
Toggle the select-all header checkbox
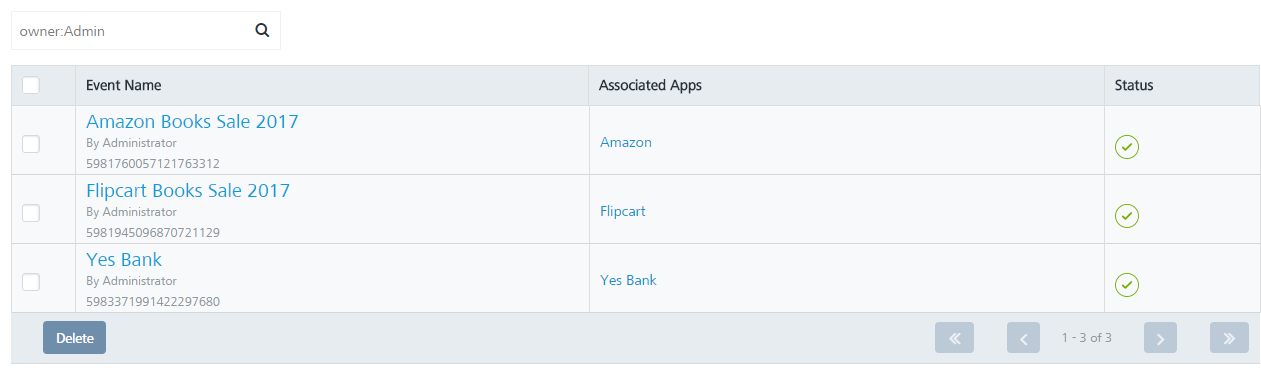[31, 85]
